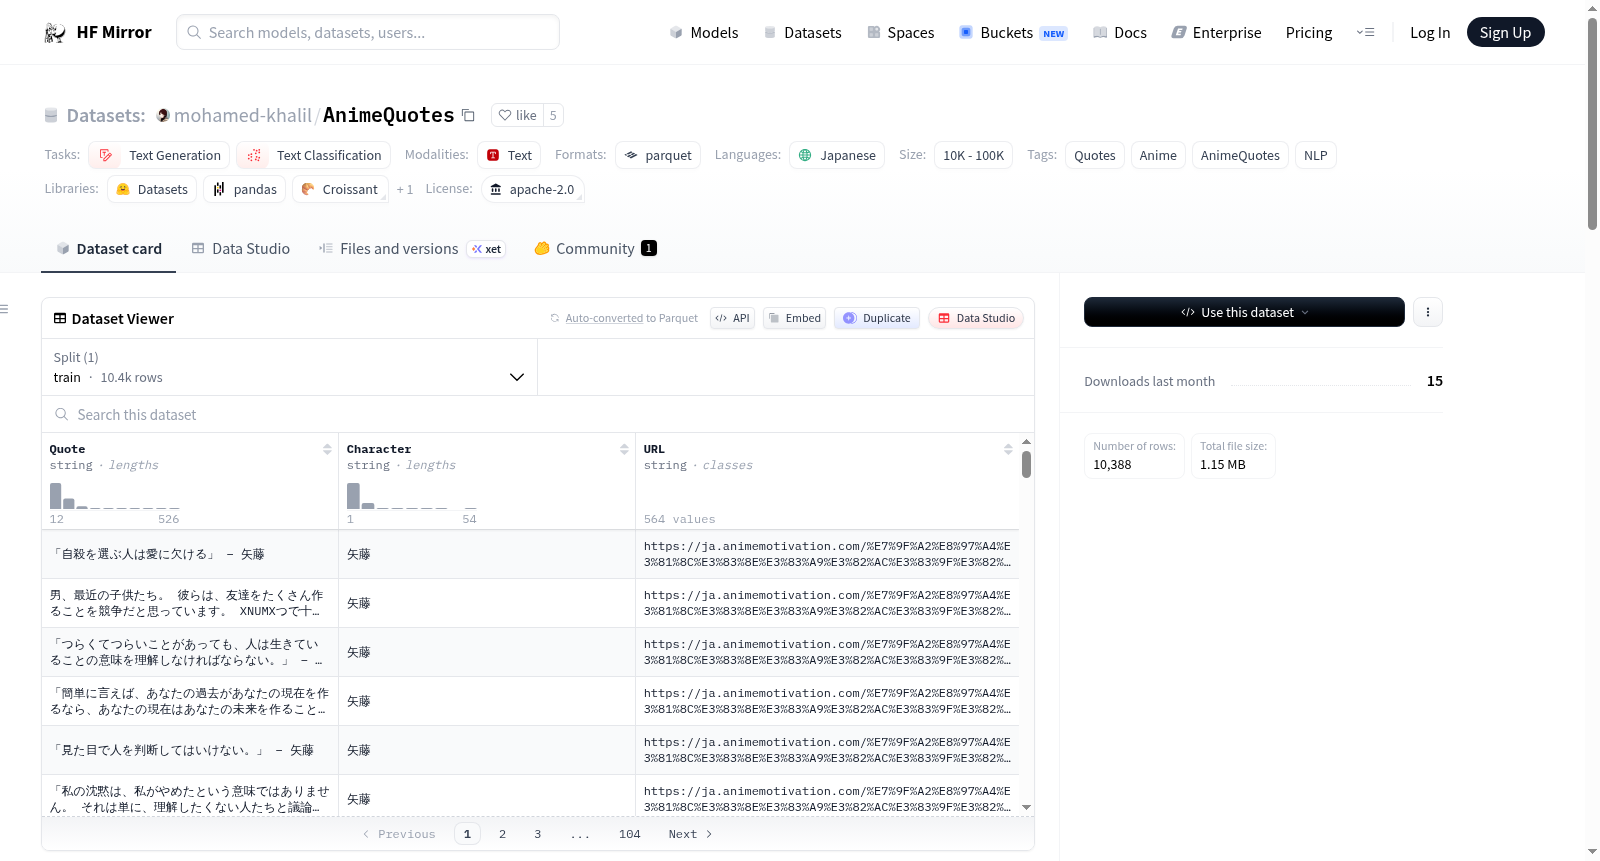Click the apache-2.0 license tag
Viewport: 1600px width, 861px height.
pos(532,189)
